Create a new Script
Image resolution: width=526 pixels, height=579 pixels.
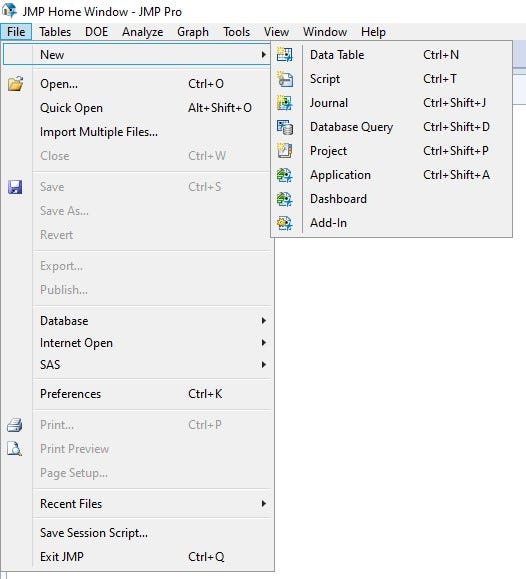coord(392,79)
